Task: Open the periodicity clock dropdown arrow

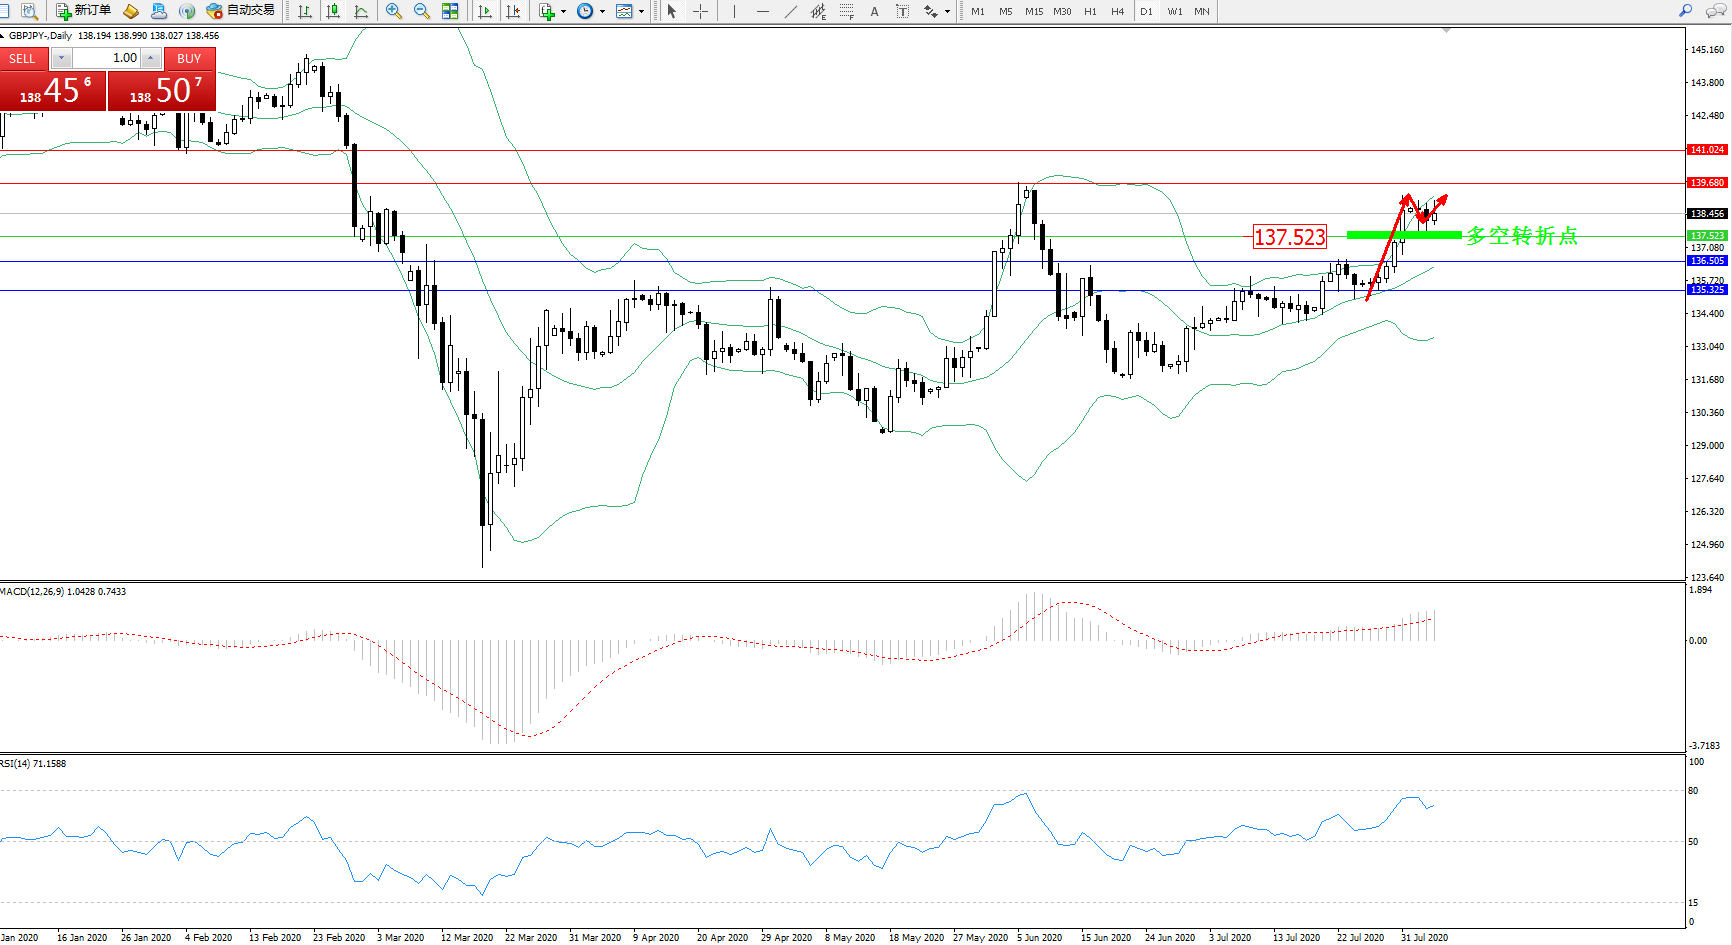Action: point(602,12)
